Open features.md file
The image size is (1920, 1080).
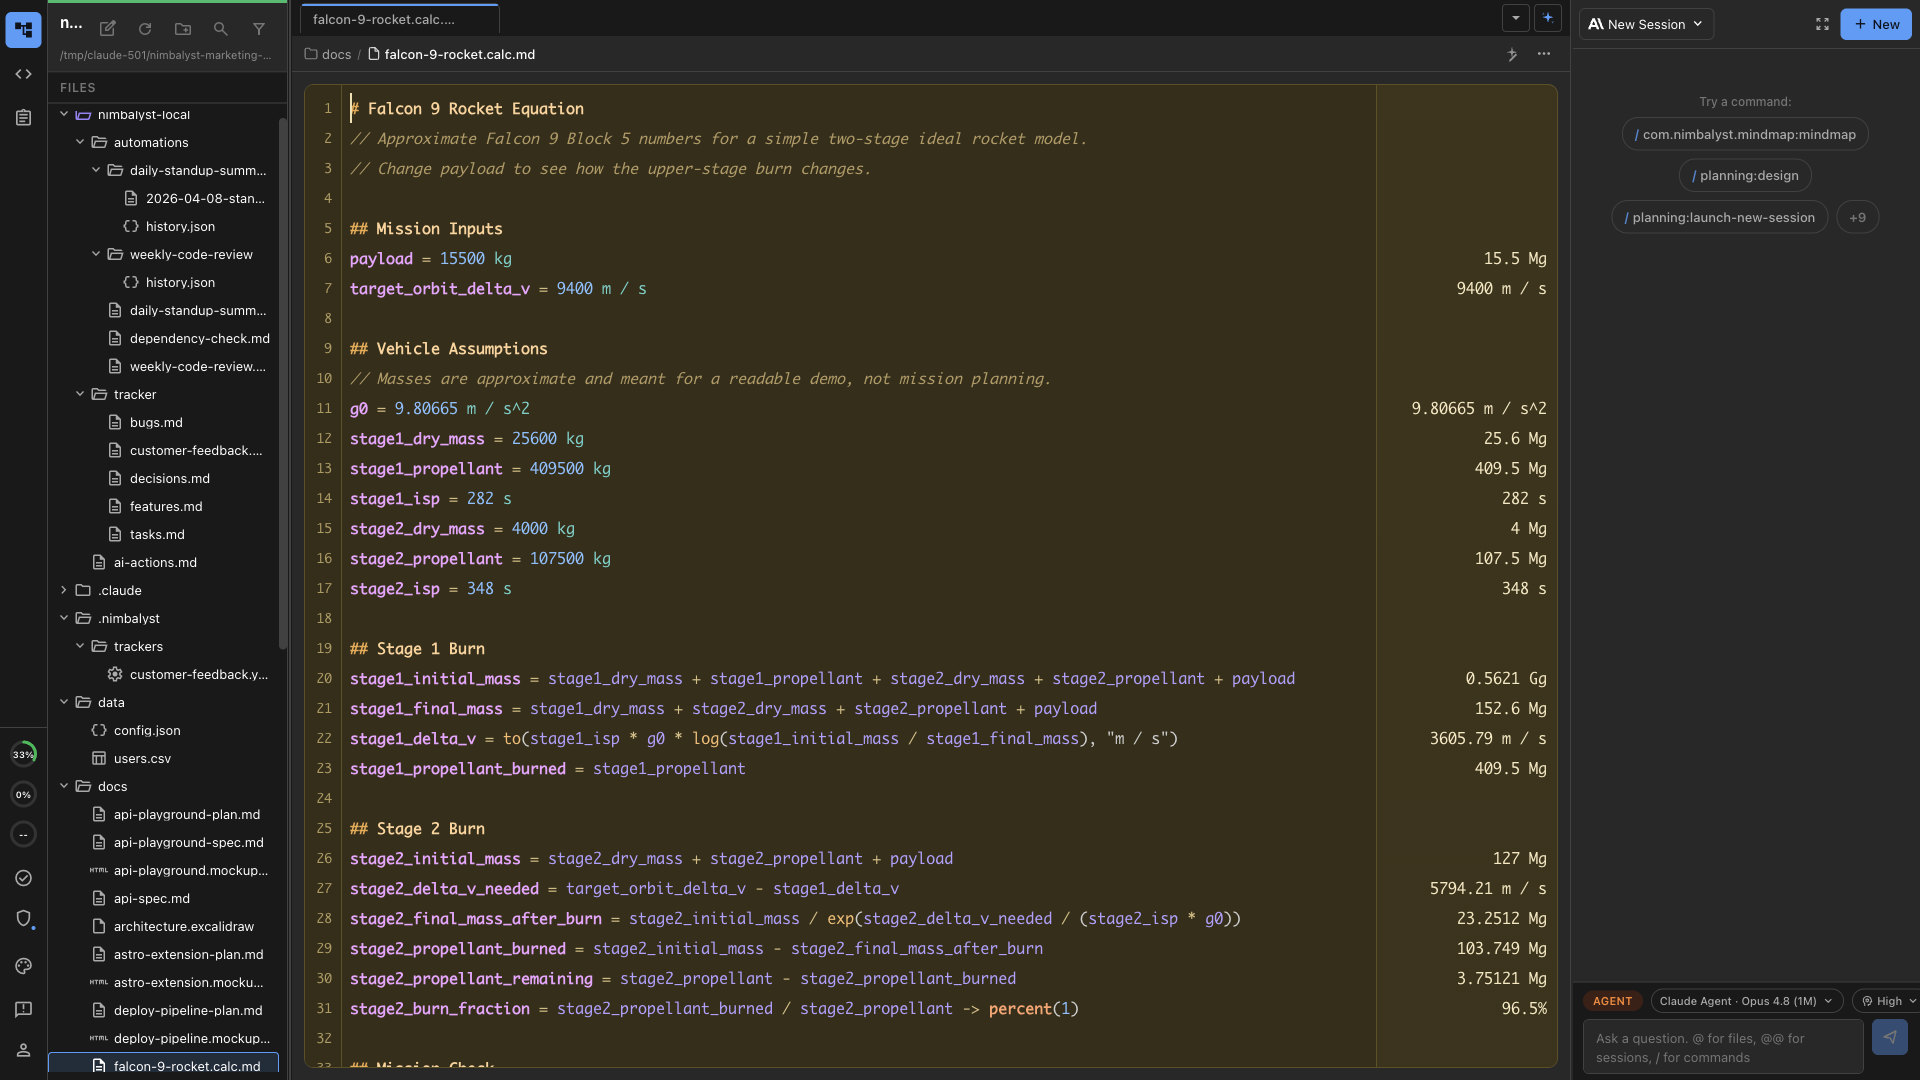tap(166, 506)
